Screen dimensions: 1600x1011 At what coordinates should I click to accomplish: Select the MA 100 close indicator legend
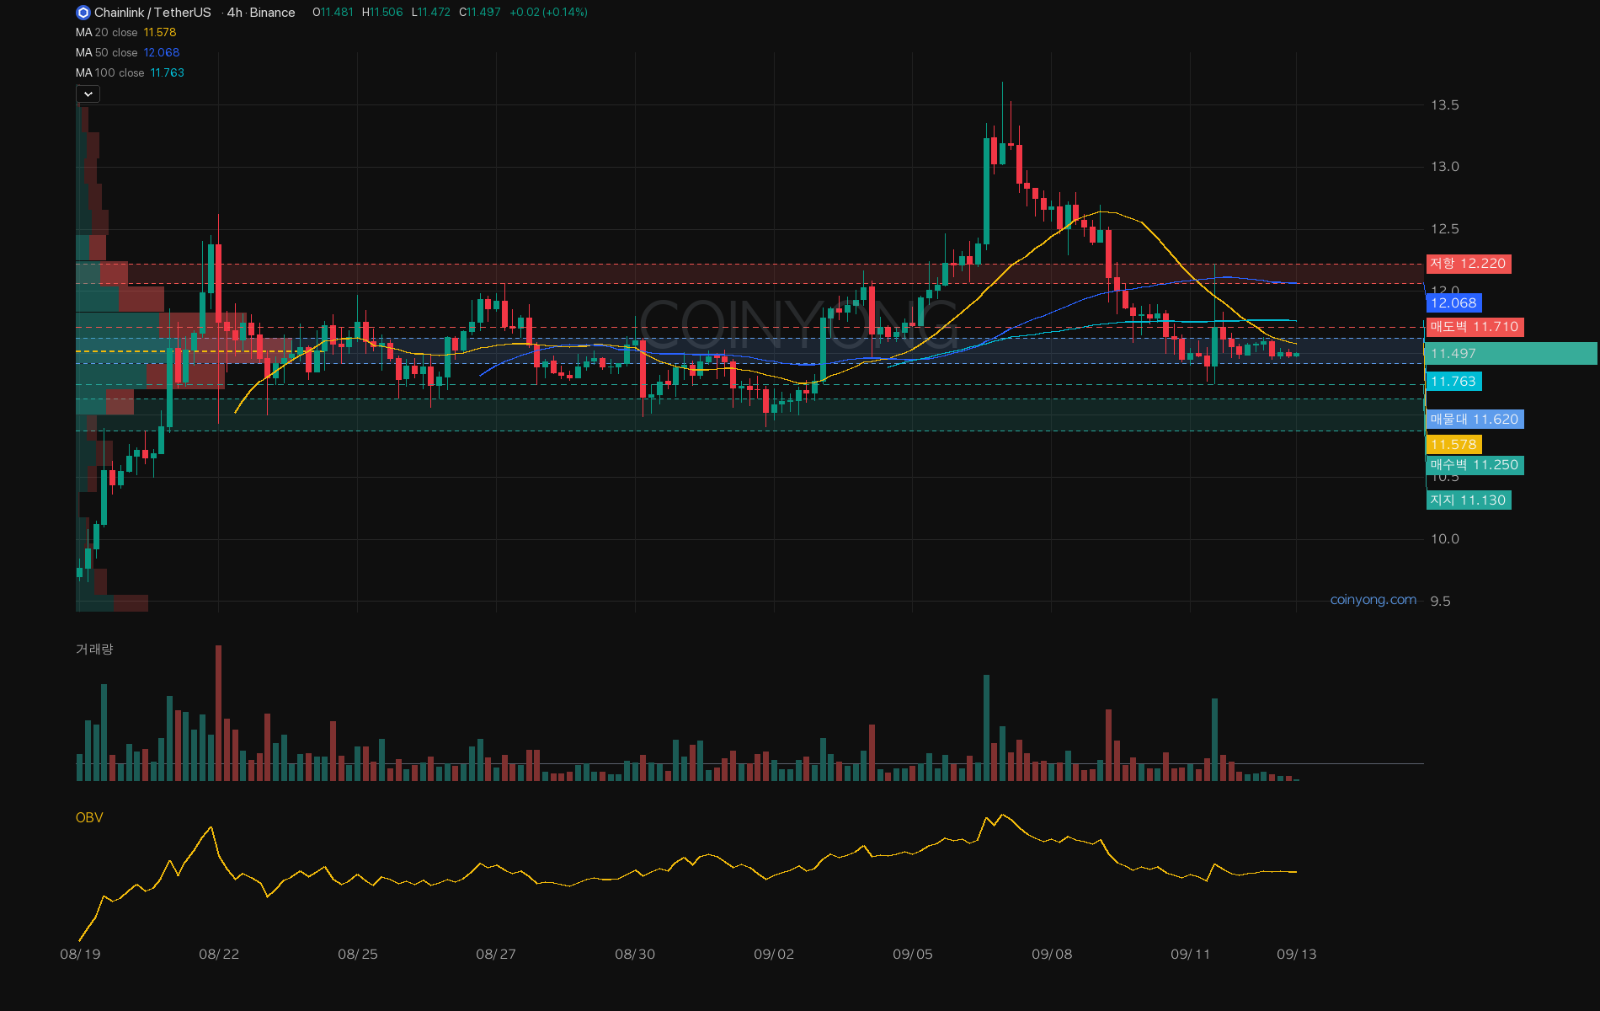(x=130, y=73)
